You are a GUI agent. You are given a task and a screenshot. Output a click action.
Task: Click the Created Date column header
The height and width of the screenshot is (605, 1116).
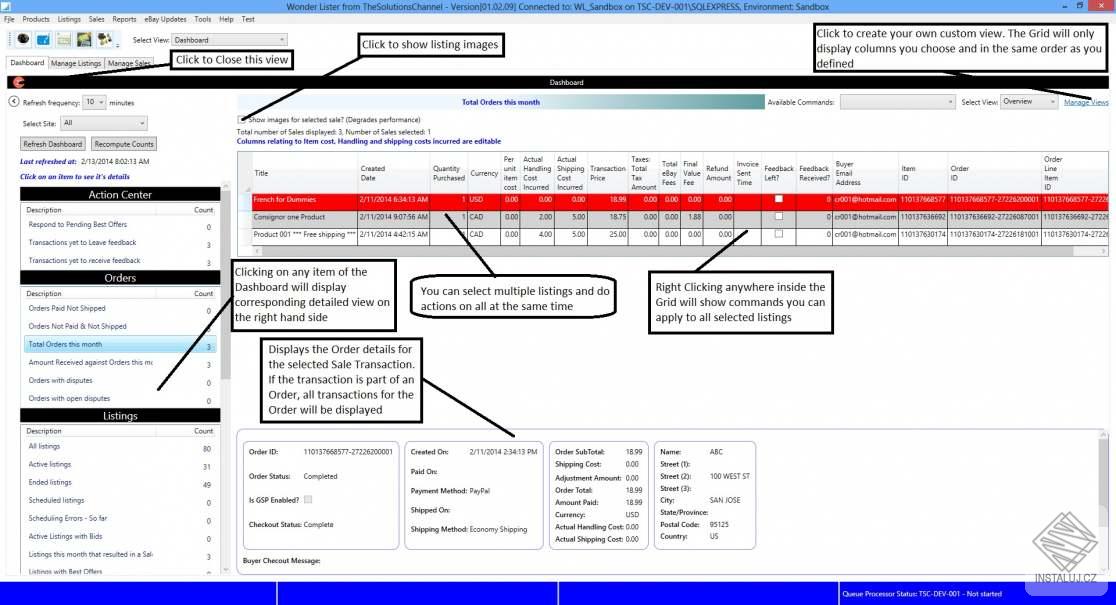click(393, 173)
